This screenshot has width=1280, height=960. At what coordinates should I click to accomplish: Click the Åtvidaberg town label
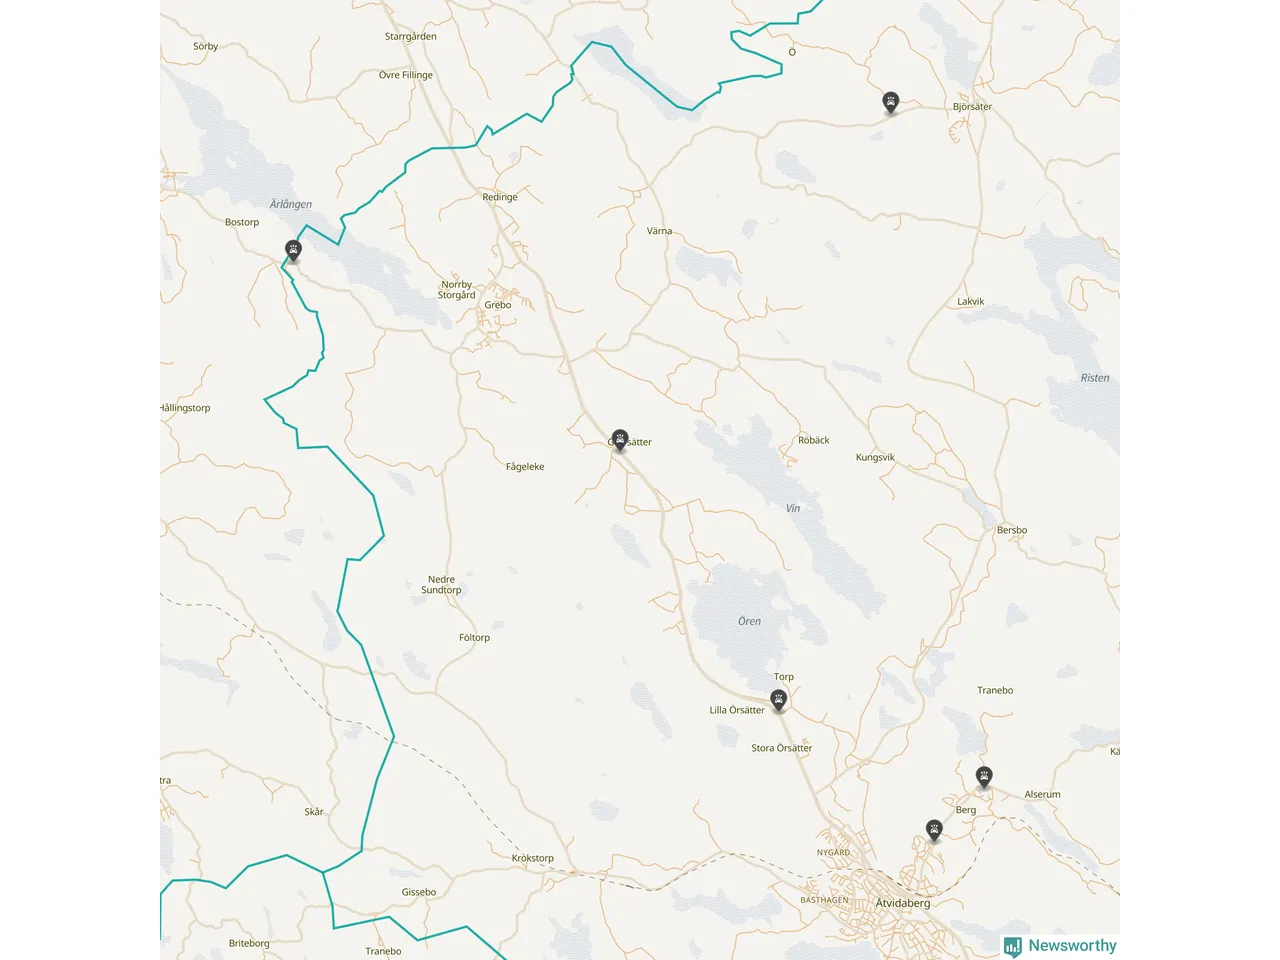(x=903, y=903)
